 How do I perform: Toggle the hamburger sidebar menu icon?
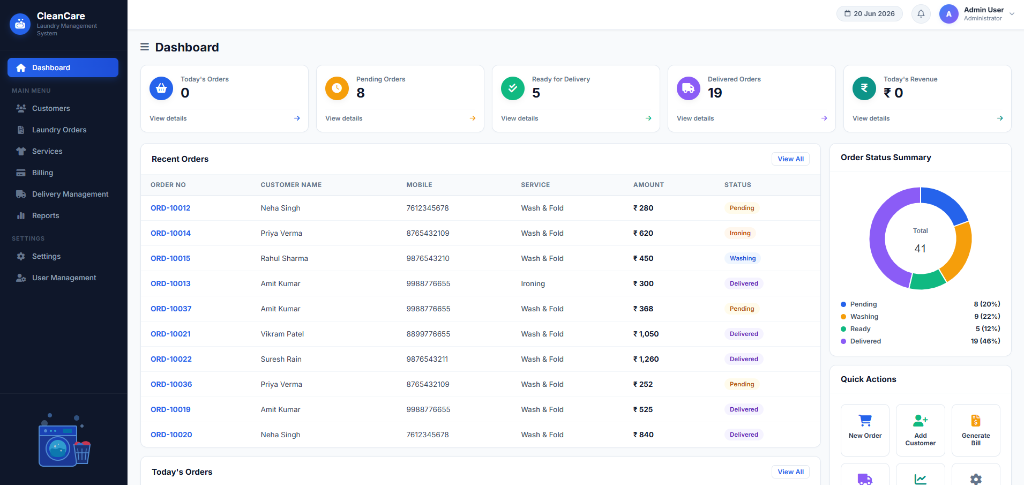pos(145,47)
